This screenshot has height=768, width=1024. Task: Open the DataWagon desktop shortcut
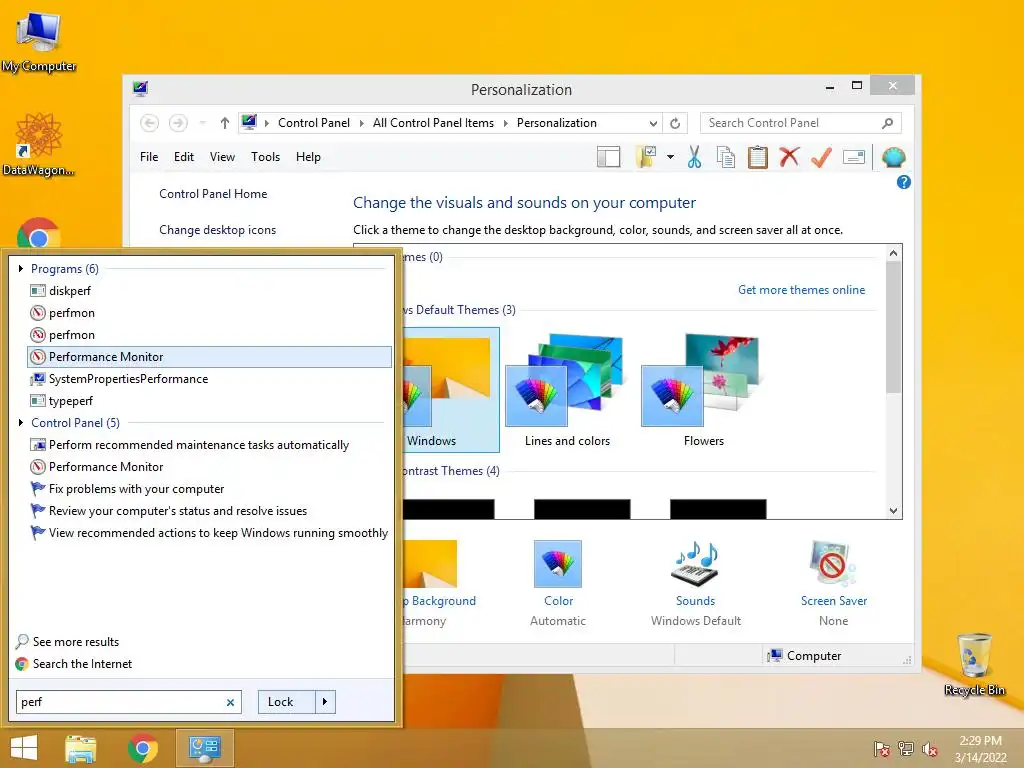[x=39, y=145]
